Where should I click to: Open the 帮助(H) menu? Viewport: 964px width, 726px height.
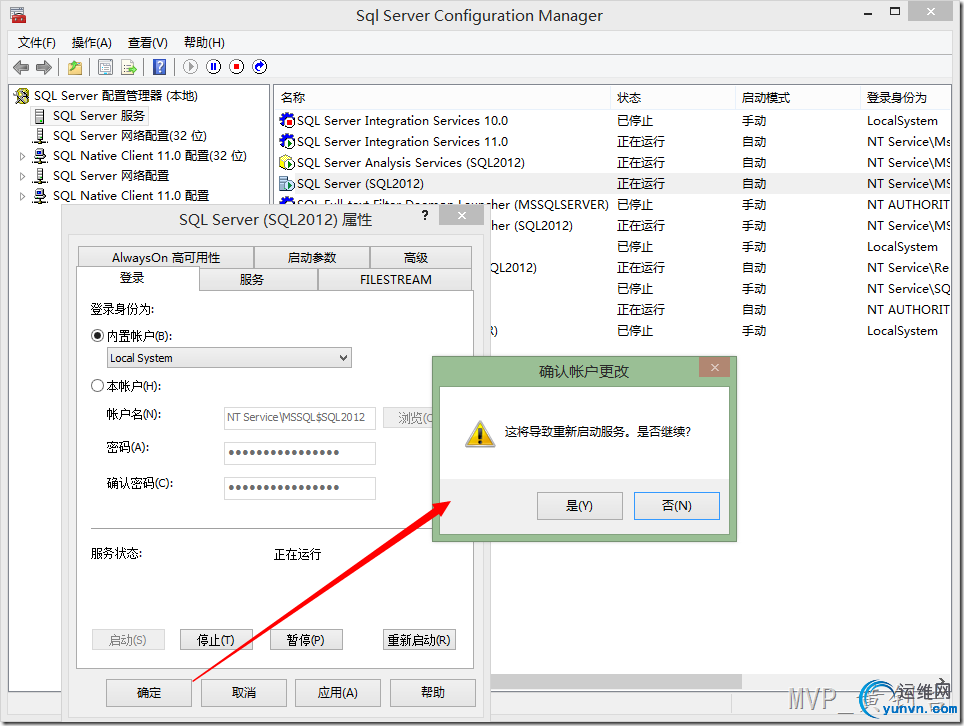pyautogui.click(x=204, y=42)
